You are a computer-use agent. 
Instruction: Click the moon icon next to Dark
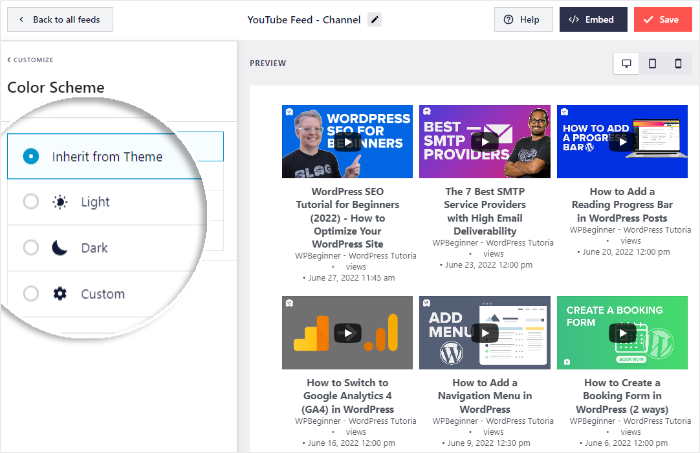click(x=59, y=247)
